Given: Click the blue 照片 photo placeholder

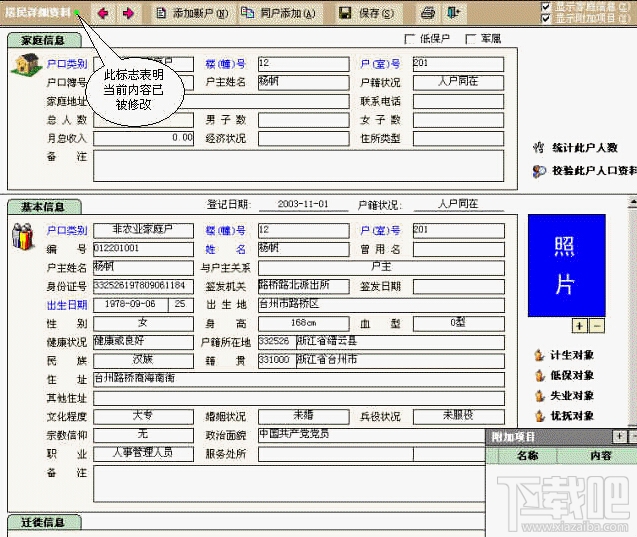Looking at the screenshot, I should pos(567,266).
